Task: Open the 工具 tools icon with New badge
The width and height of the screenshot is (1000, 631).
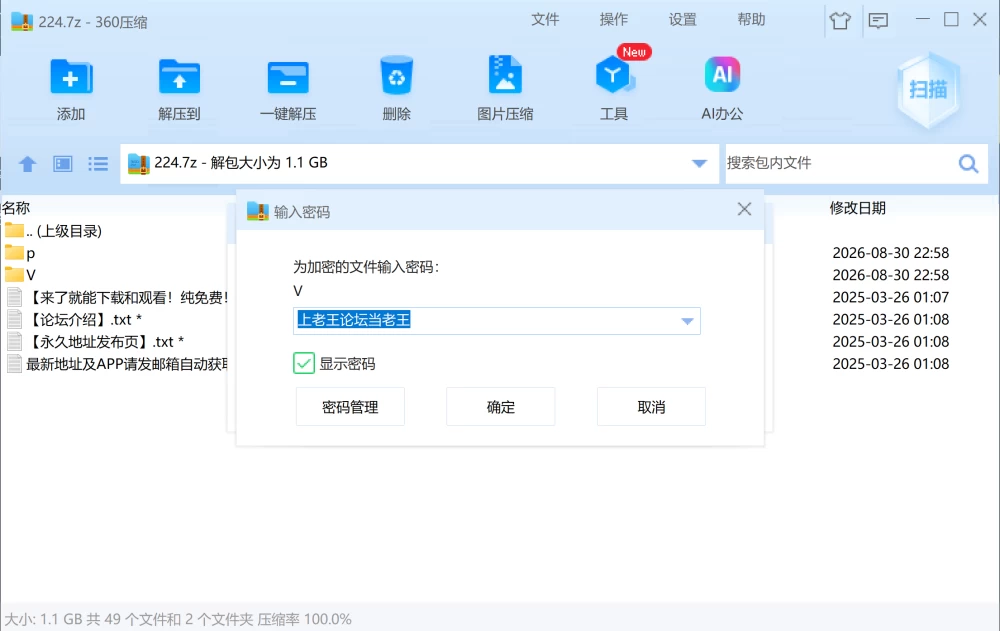Action: tap(614, 75)
